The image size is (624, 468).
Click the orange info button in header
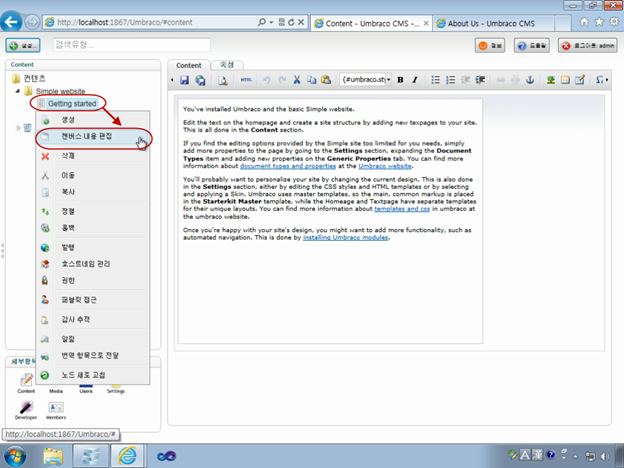tap(490, 46)
